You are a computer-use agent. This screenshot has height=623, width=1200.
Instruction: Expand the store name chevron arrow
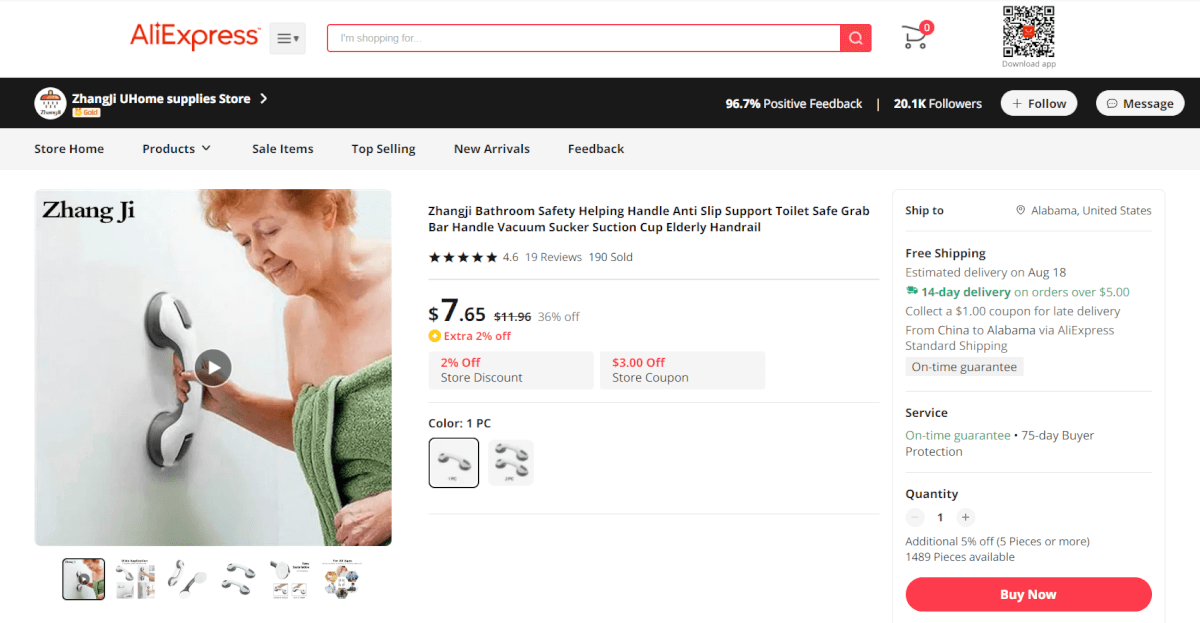coord(264,98)
